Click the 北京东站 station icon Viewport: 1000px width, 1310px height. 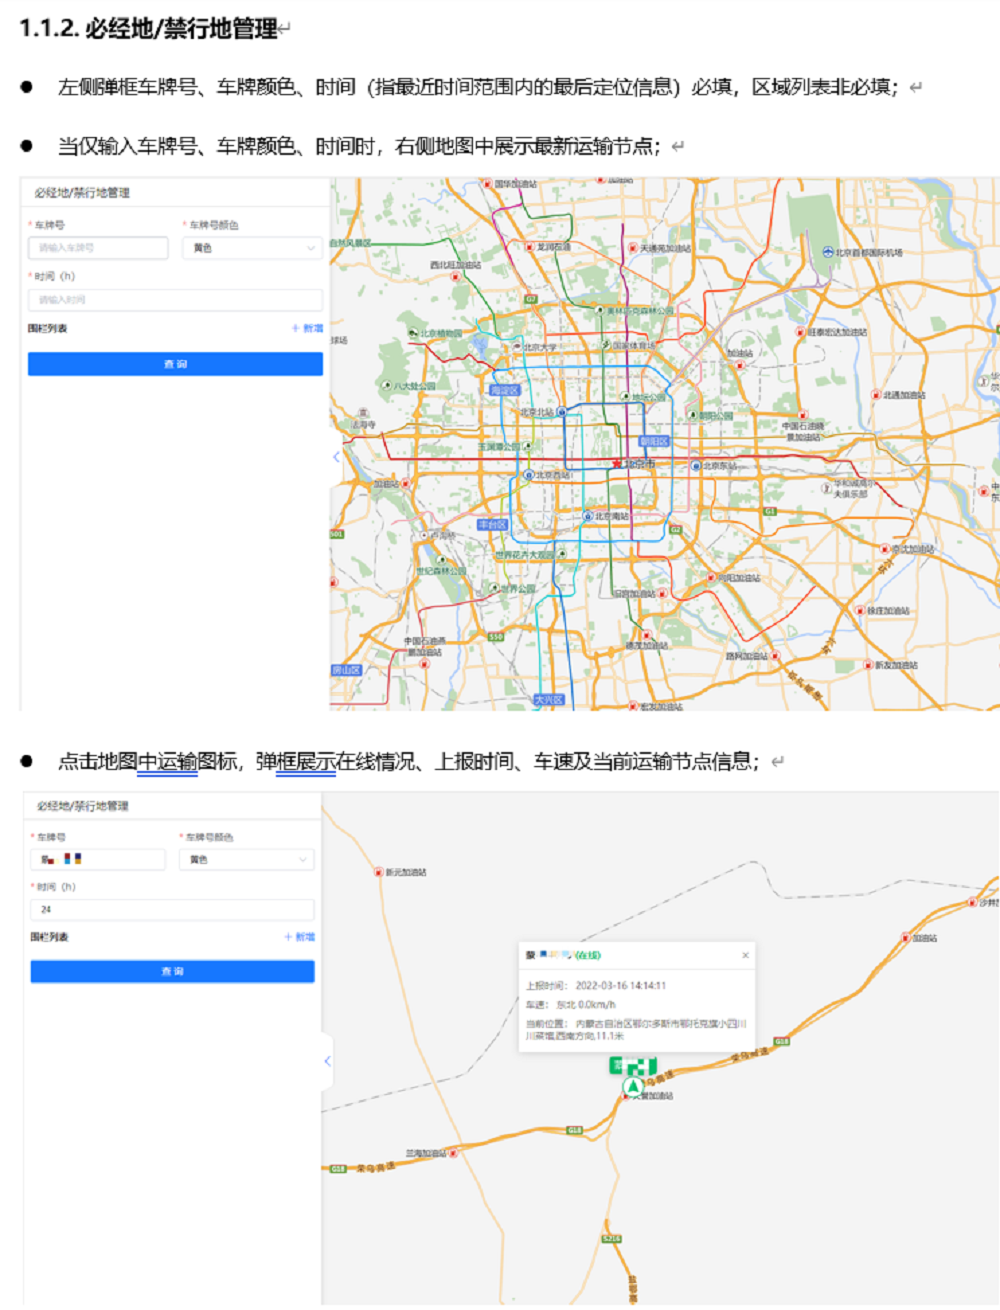click(x=696, y=466)
